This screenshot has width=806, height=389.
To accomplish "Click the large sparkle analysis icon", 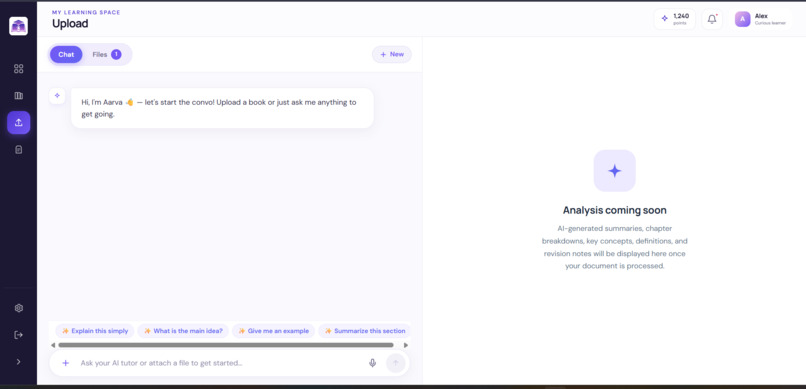I will [614, 171].
